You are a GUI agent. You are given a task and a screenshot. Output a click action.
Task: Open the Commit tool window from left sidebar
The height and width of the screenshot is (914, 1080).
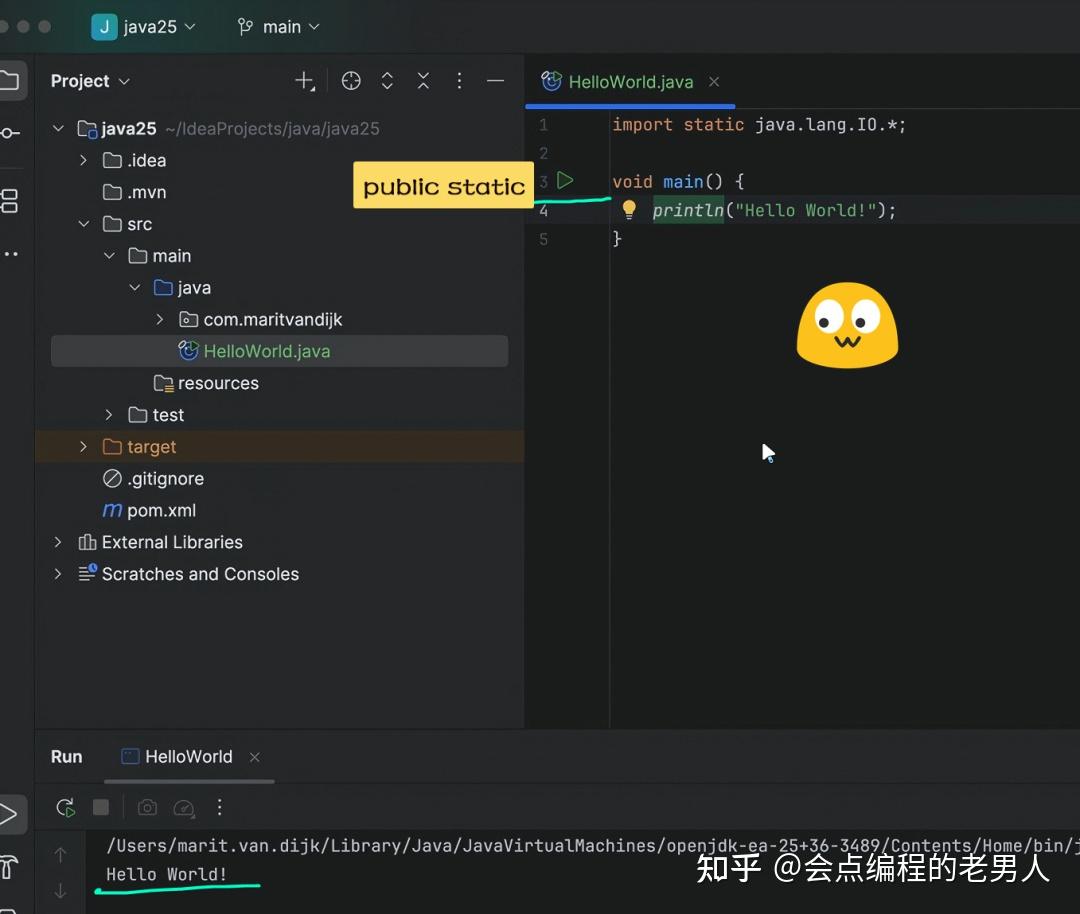[10, 131]
